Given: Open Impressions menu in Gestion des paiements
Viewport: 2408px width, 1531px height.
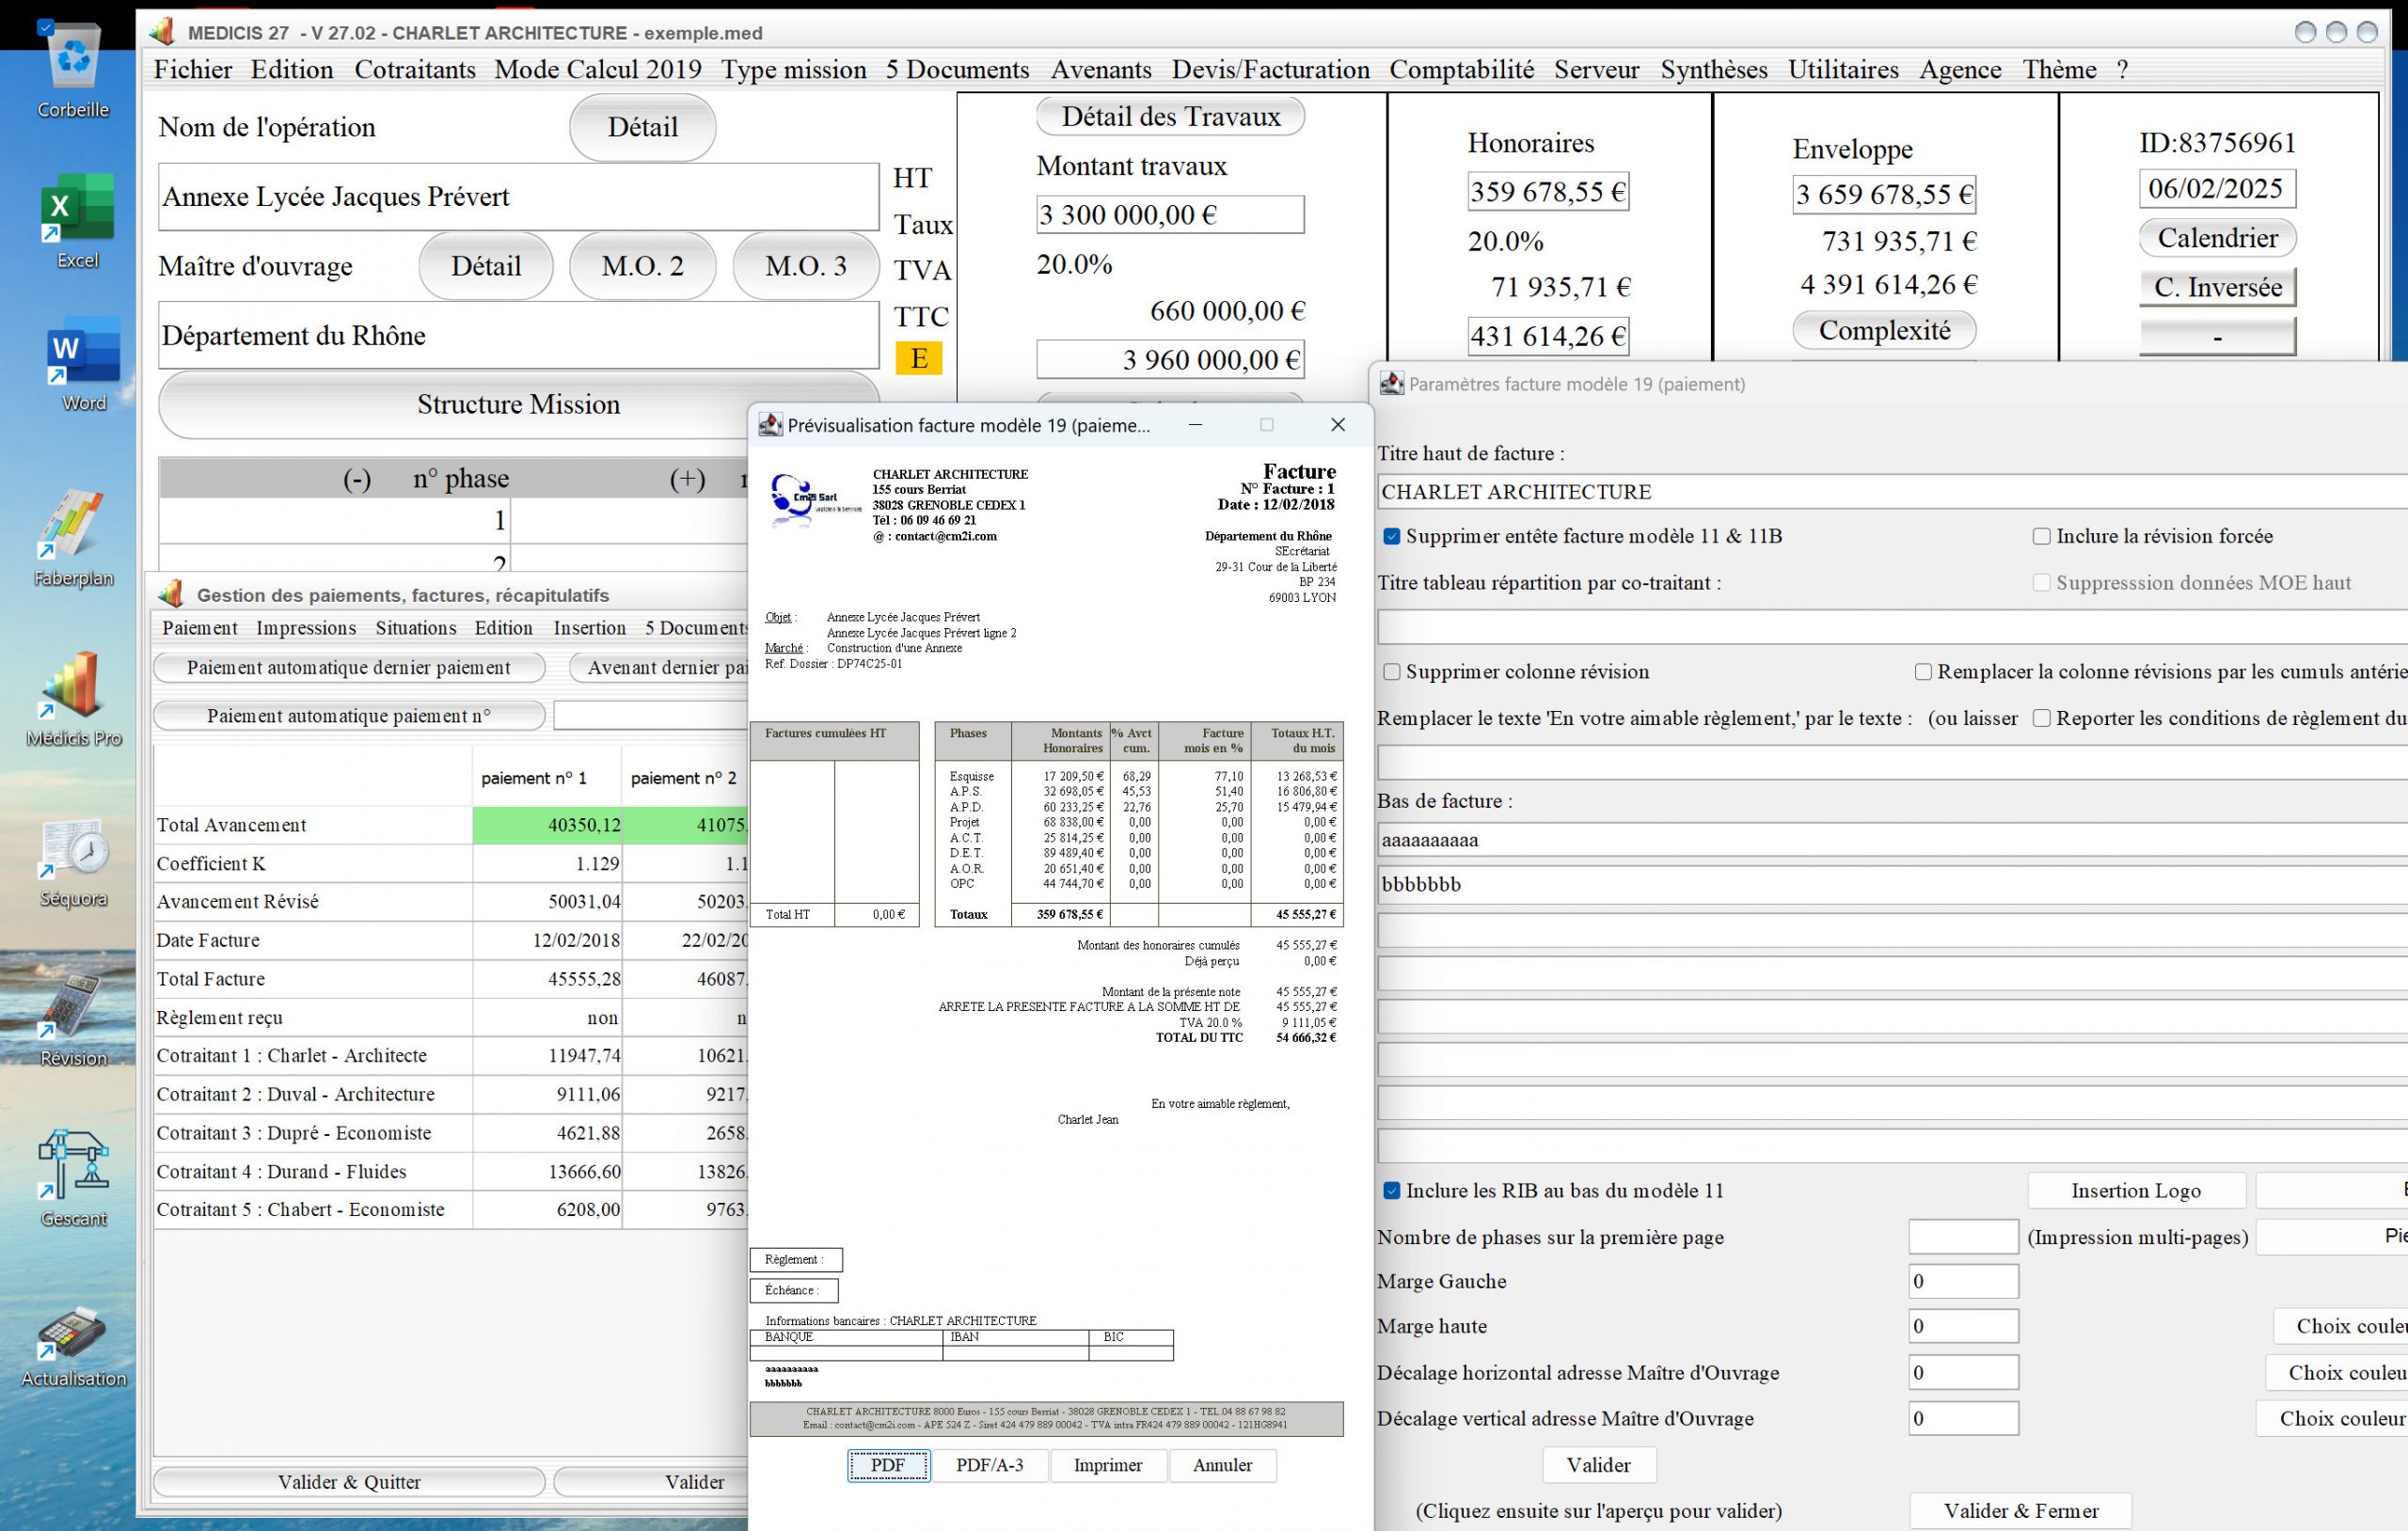Looking at the screenshot, I should click(x=306, y=627).
